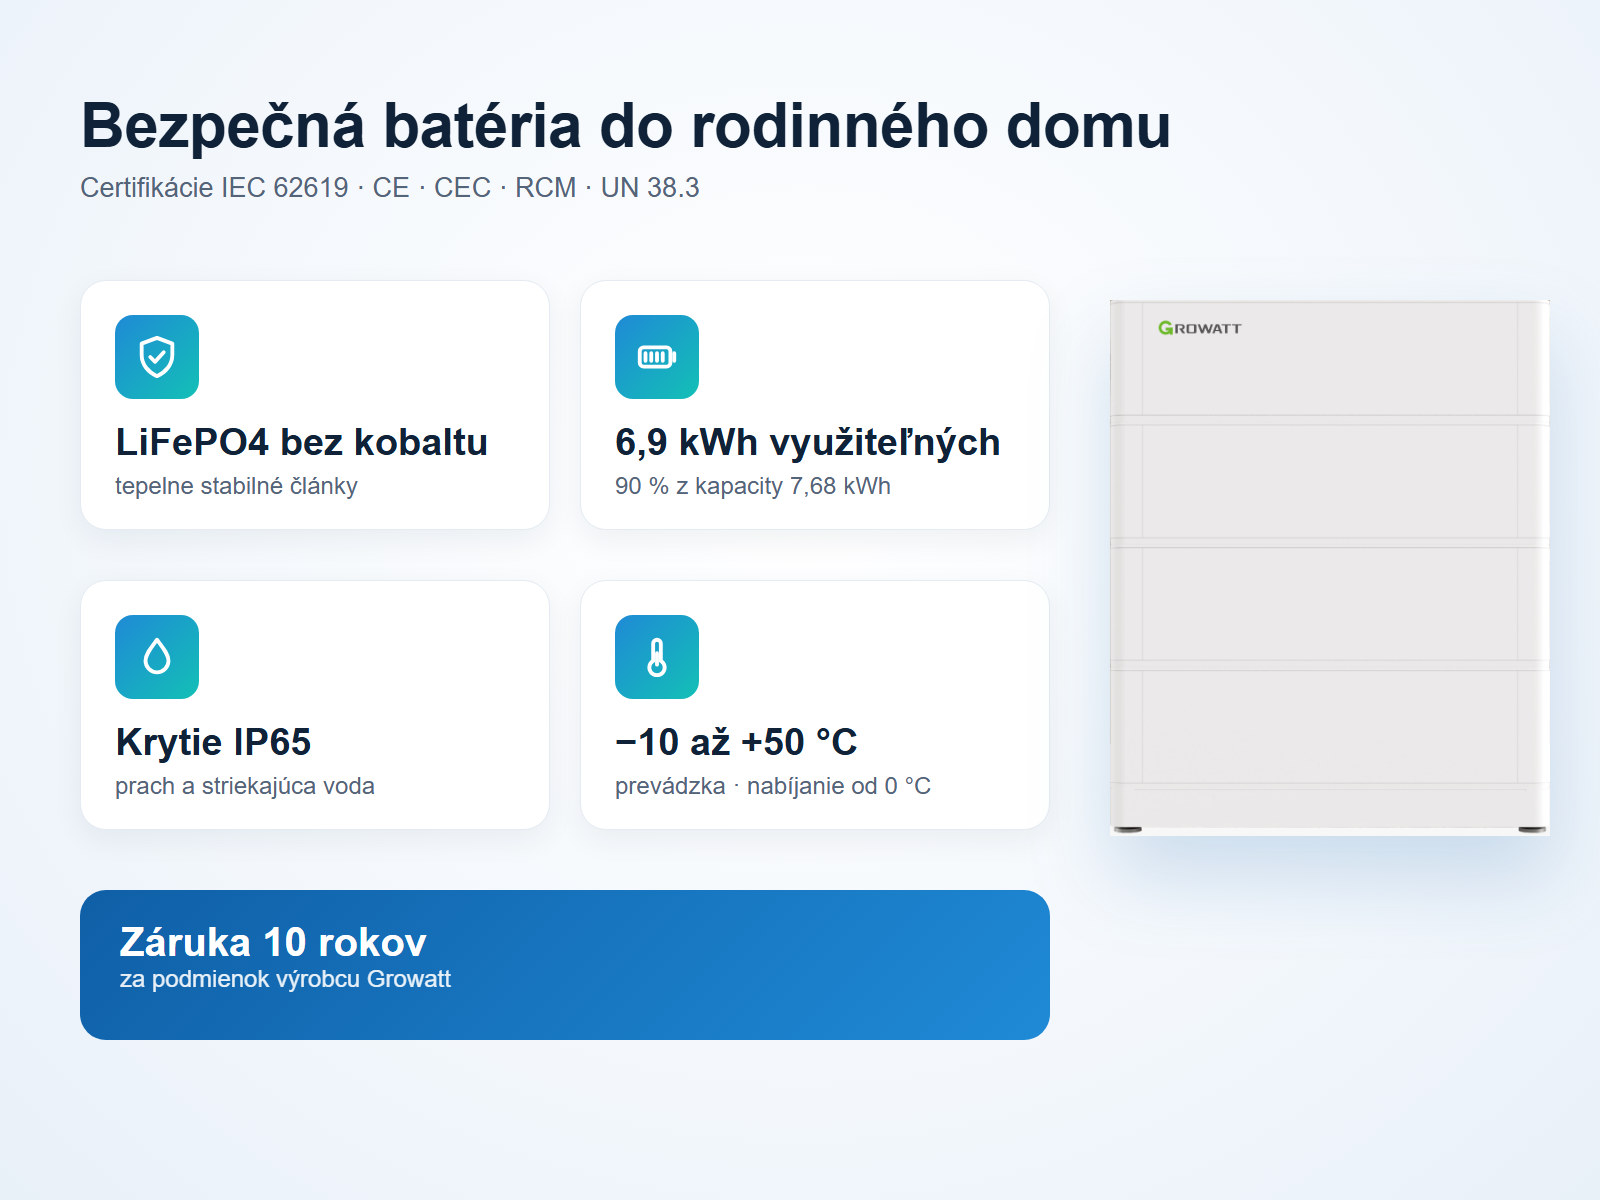Click 'prach a striekajúca voda' text
The image size is (1600, 1200).
pyautogui.click(x=245, y=786)
